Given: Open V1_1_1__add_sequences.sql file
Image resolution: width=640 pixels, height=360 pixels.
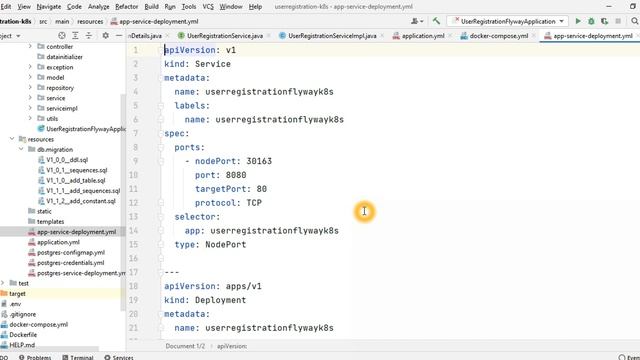Looking at the screenshot, I should (x=83, y=191).
